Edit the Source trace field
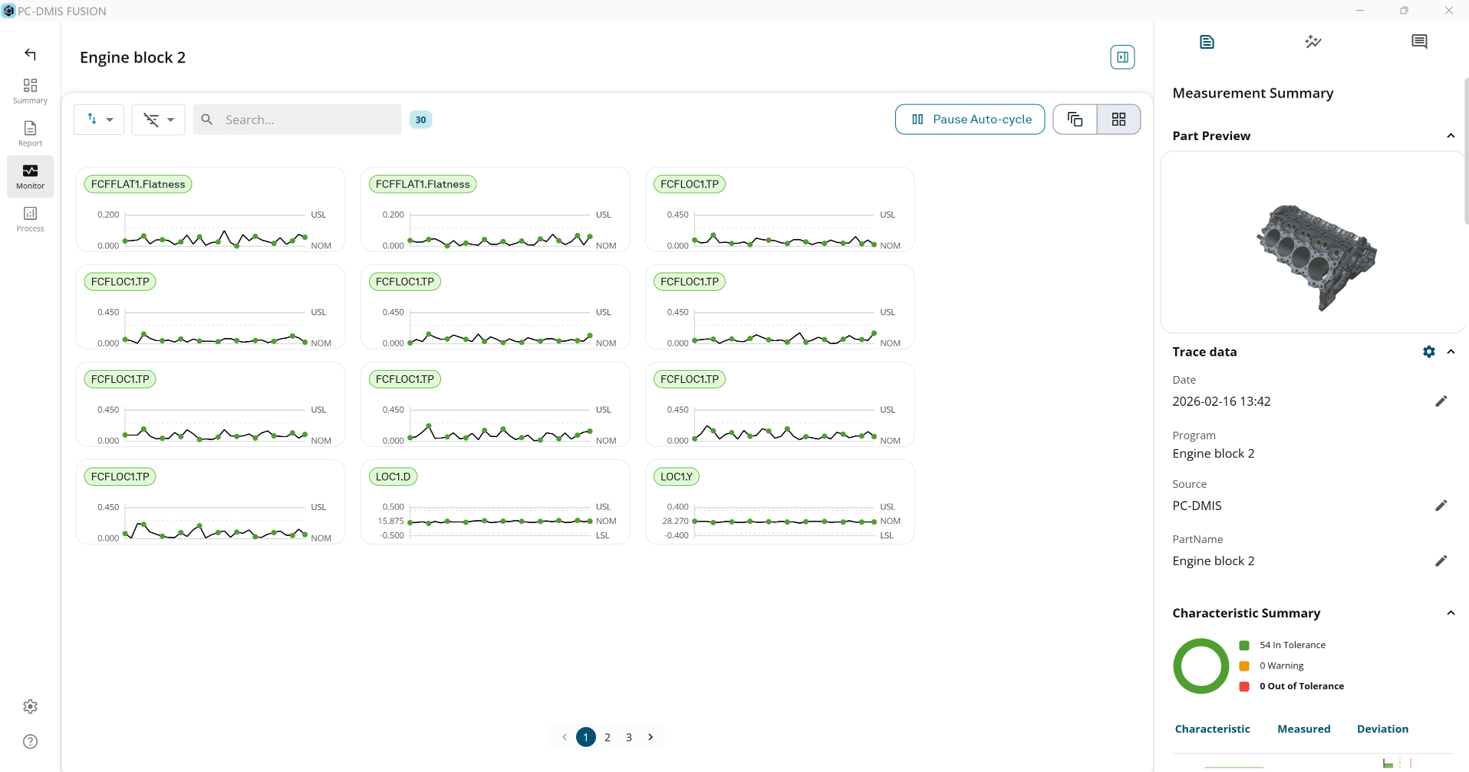 pos(1441,506)
